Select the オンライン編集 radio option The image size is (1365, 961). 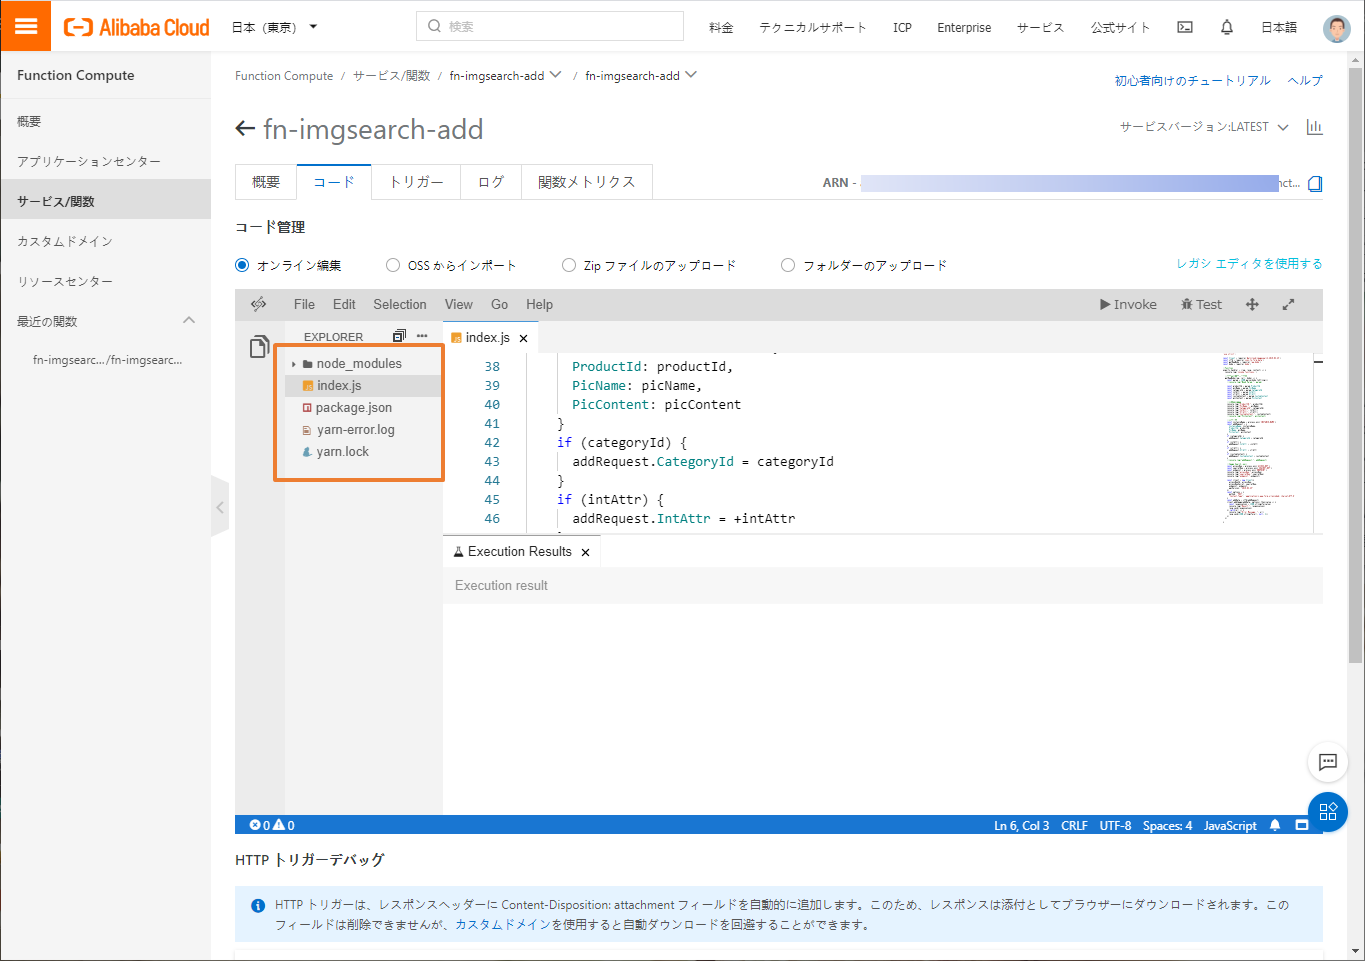point(242,265)
